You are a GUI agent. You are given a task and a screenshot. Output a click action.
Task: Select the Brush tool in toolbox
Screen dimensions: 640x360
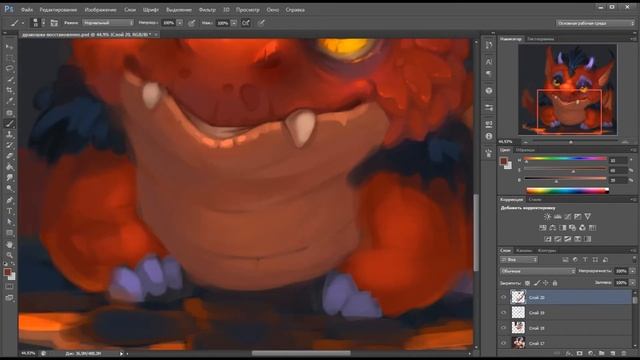point(9,123)
